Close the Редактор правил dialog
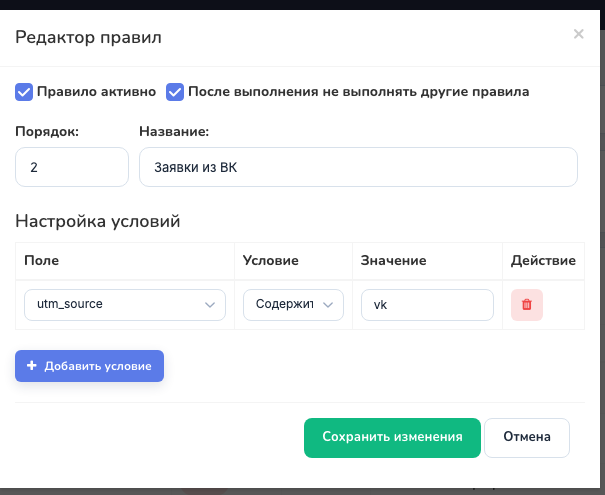Image resolution: width=605 pixels, height=495 pixels. pyautogui.click(x=578, y=34)
